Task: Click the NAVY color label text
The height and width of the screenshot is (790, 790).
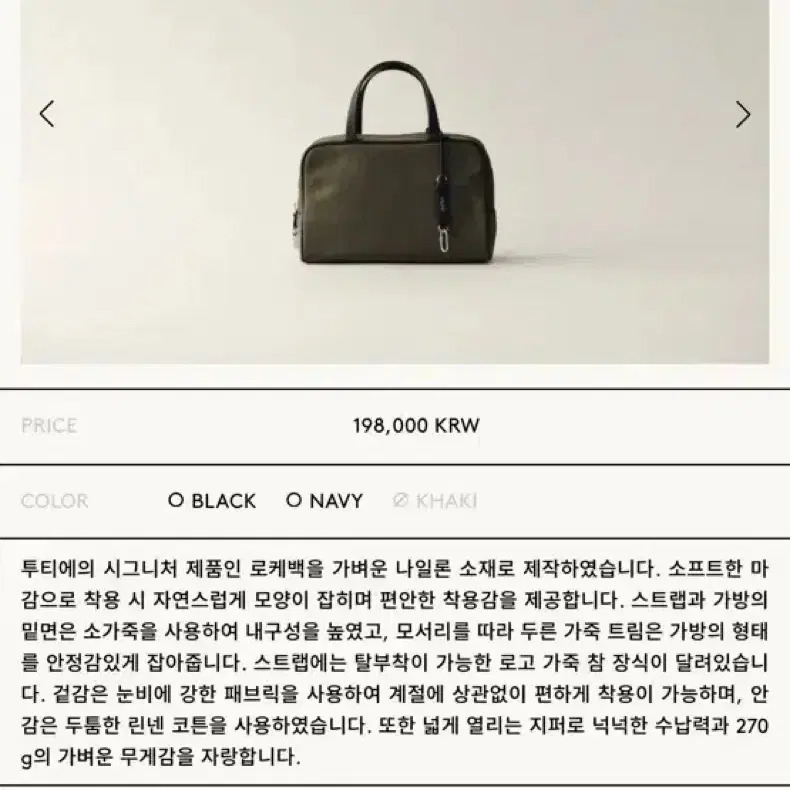Action: click(x=336, y=501)
